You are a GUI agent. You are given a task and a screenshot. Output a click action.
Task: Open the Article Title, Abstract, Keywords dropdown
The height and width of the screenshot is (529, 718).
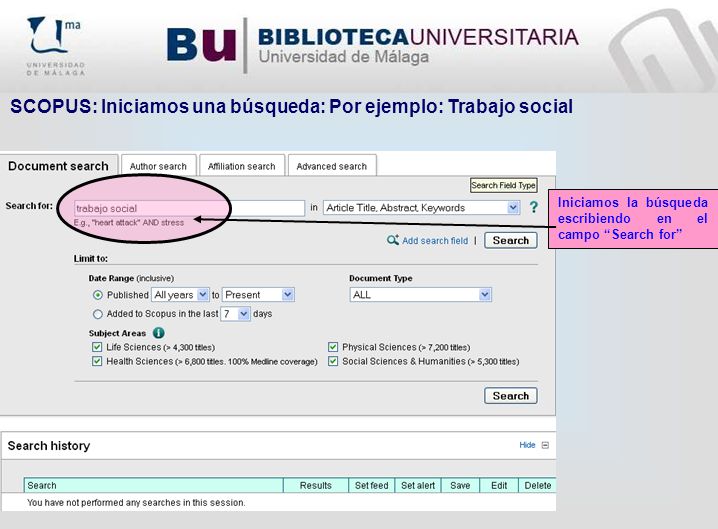(x=421, y=208)
